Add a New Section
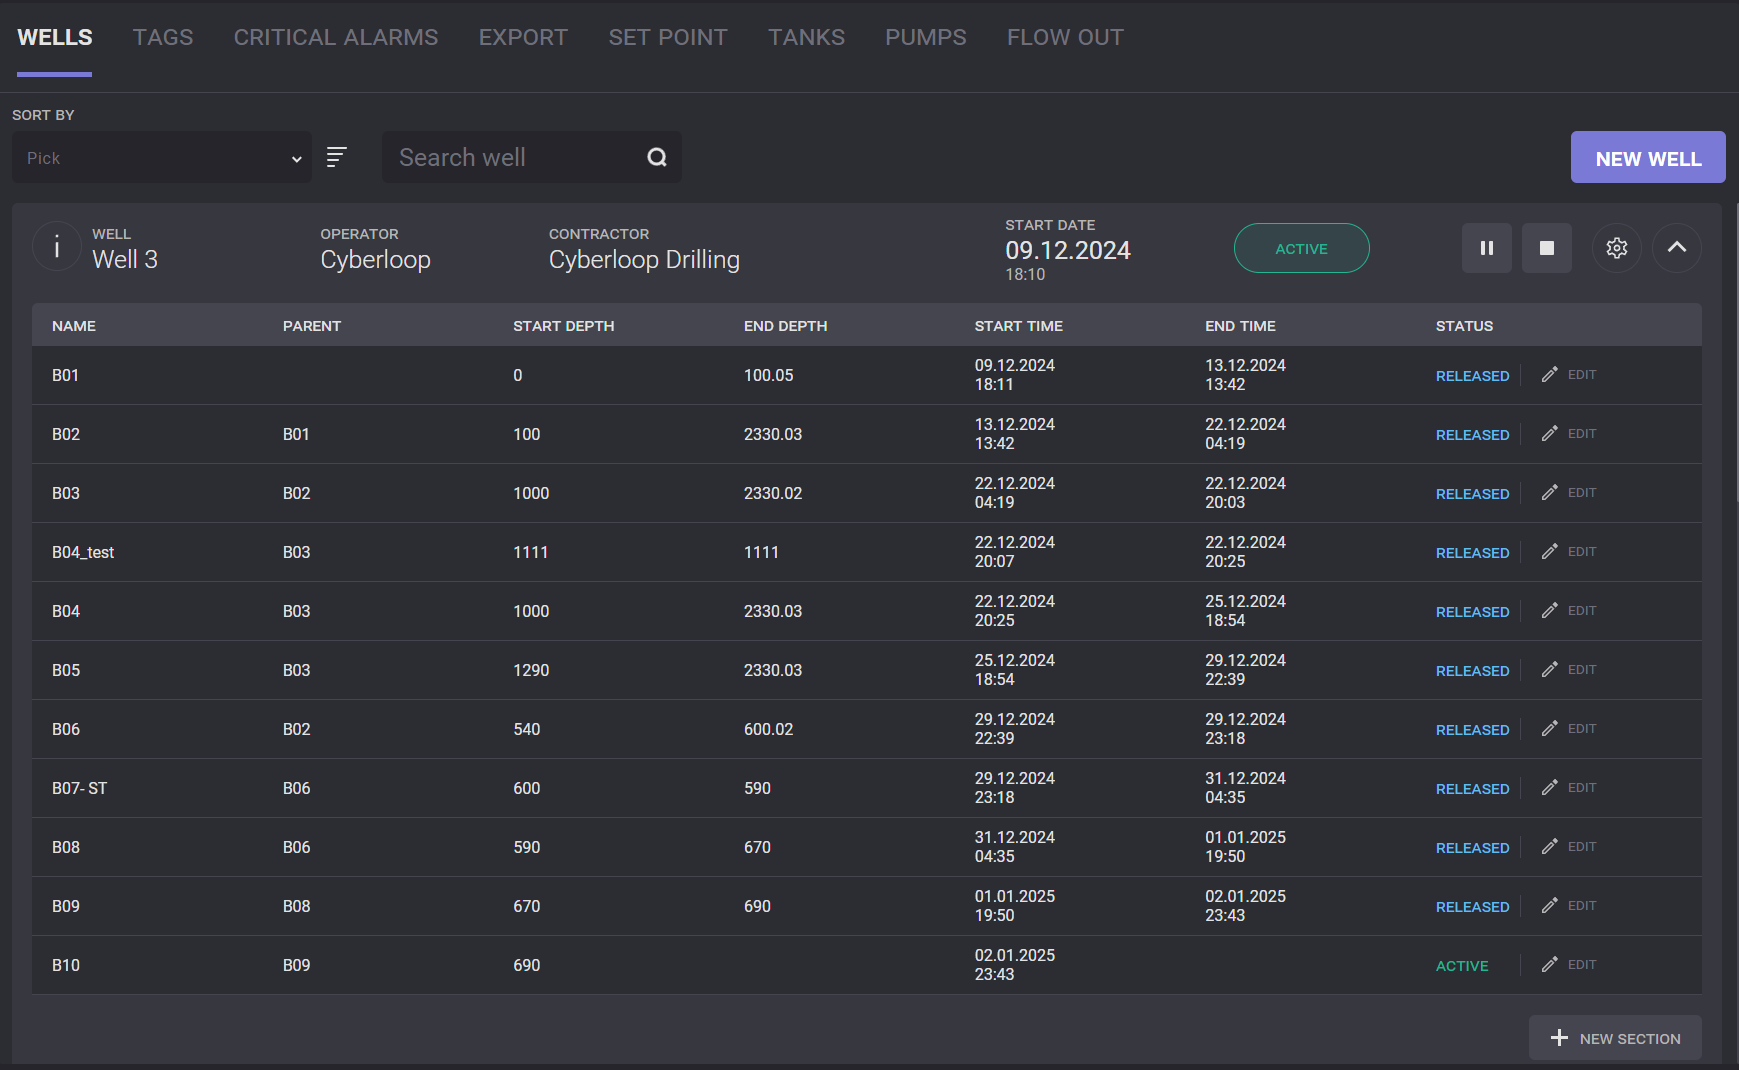Image resolution: width=1739 pixels, height=1070 pixels. click(x=1615, y=1039)
